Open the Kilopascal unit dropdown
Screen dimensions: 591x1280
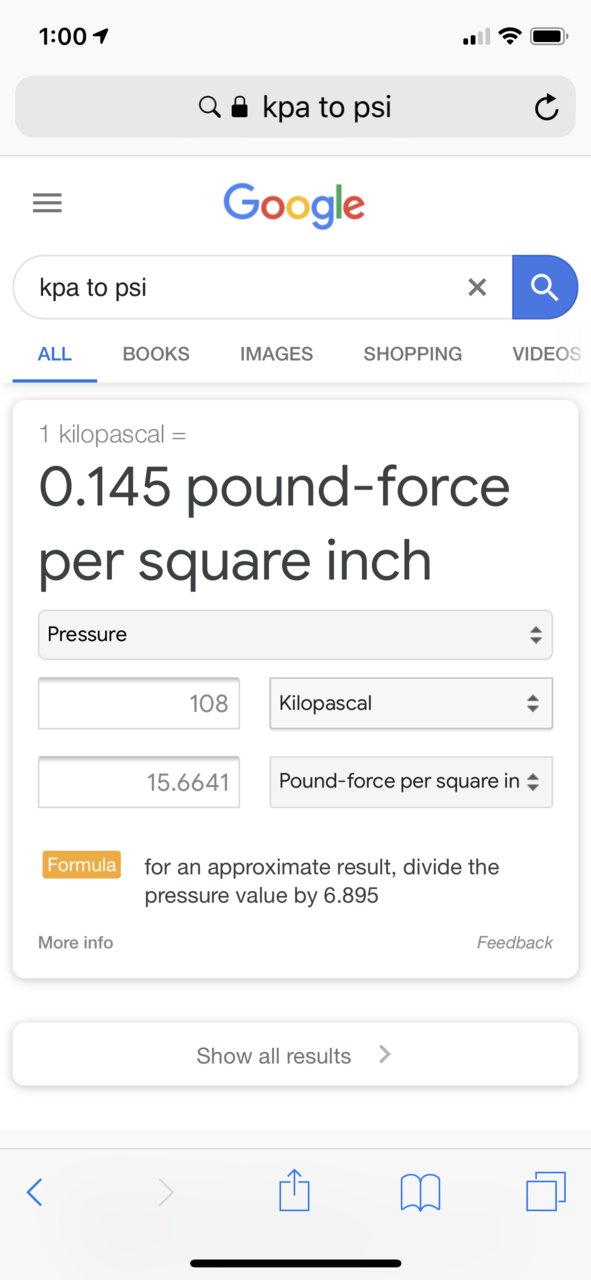coord(411,703)
